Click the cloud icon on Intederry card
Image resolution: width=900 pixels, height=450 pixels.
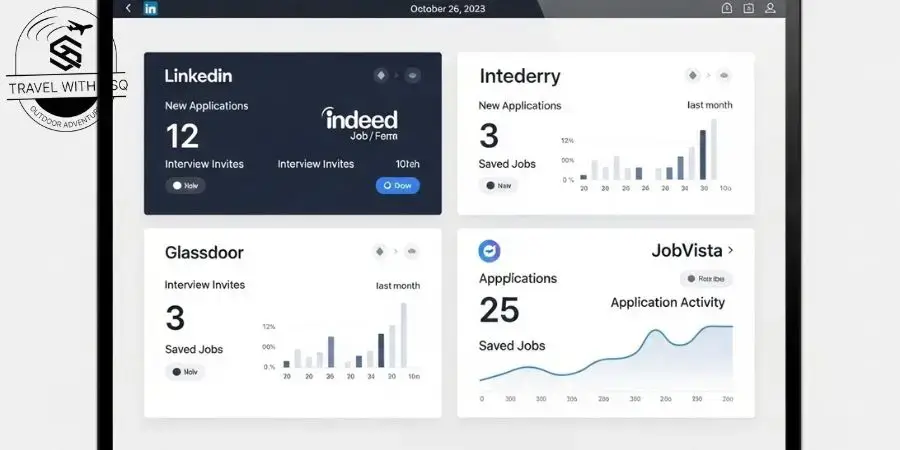click(724, 75)
